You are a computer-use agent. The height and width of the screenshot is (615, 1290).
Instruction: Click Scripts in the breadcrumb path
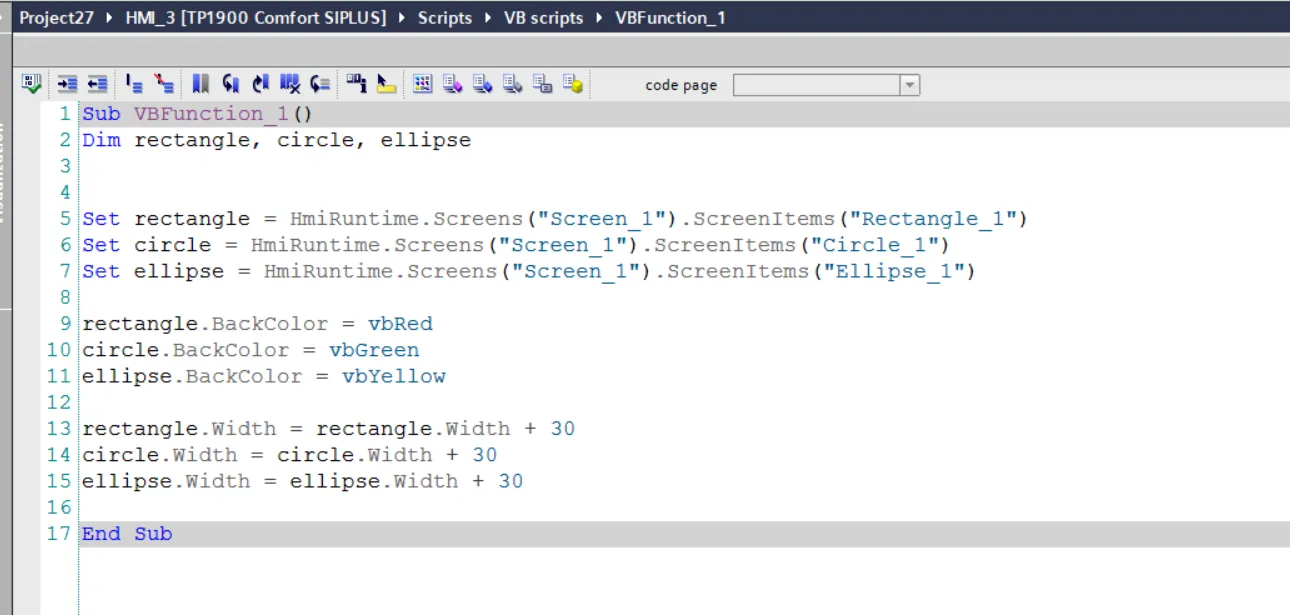pos(445,18)
